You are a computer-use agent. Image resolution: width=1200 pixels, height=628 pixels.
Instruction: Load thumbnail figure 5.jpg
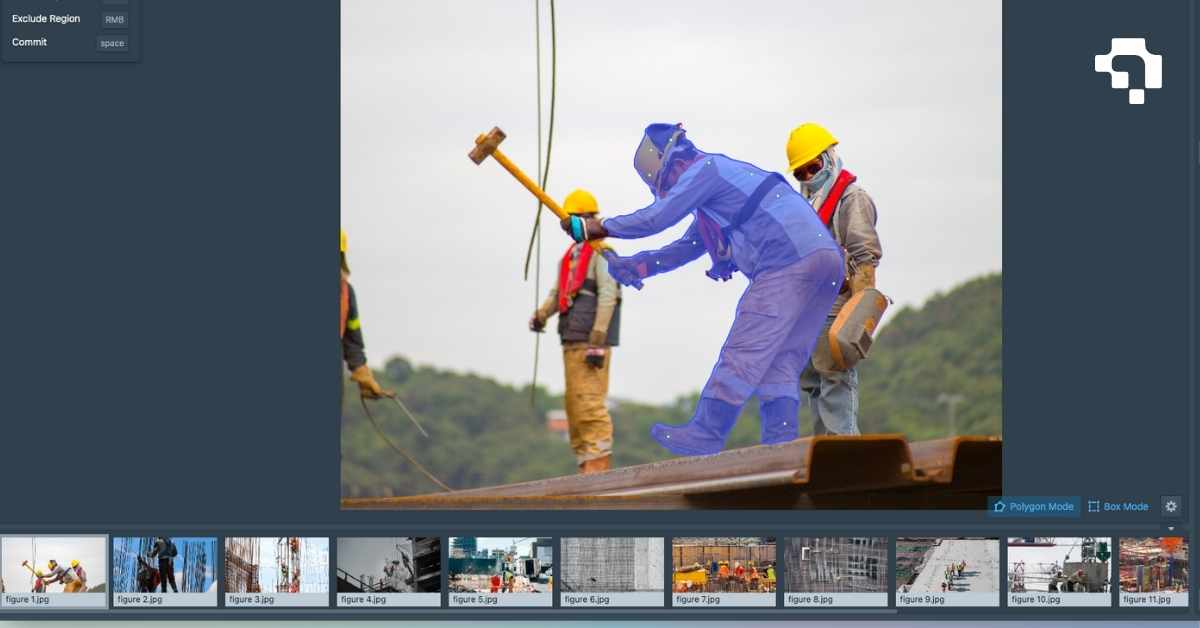(500, 572)
